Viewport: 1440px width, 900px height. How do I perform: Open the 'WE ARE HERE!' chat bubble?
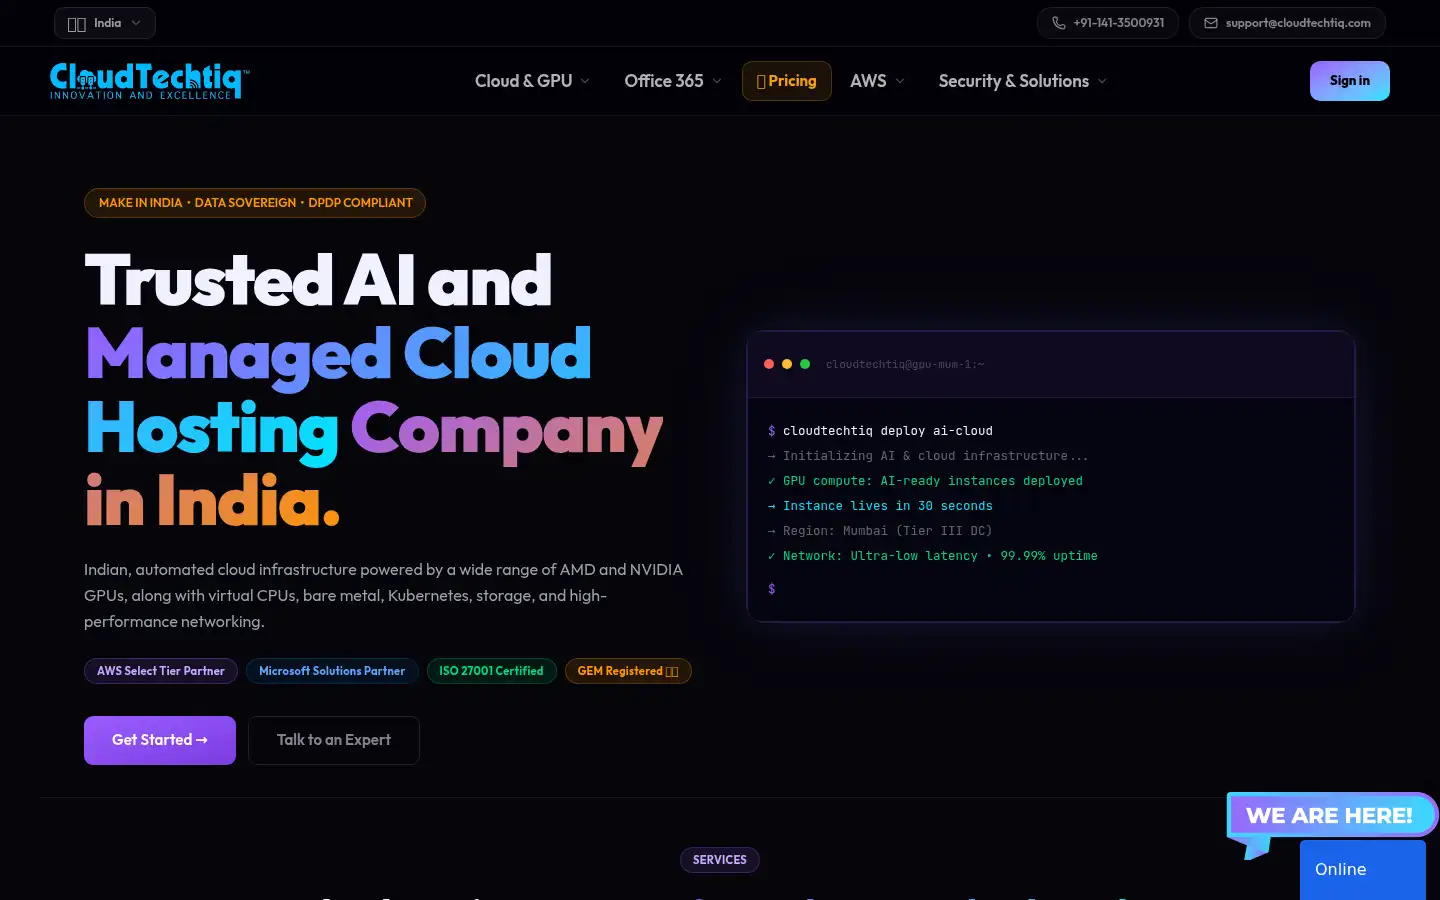coord(1330,816)
